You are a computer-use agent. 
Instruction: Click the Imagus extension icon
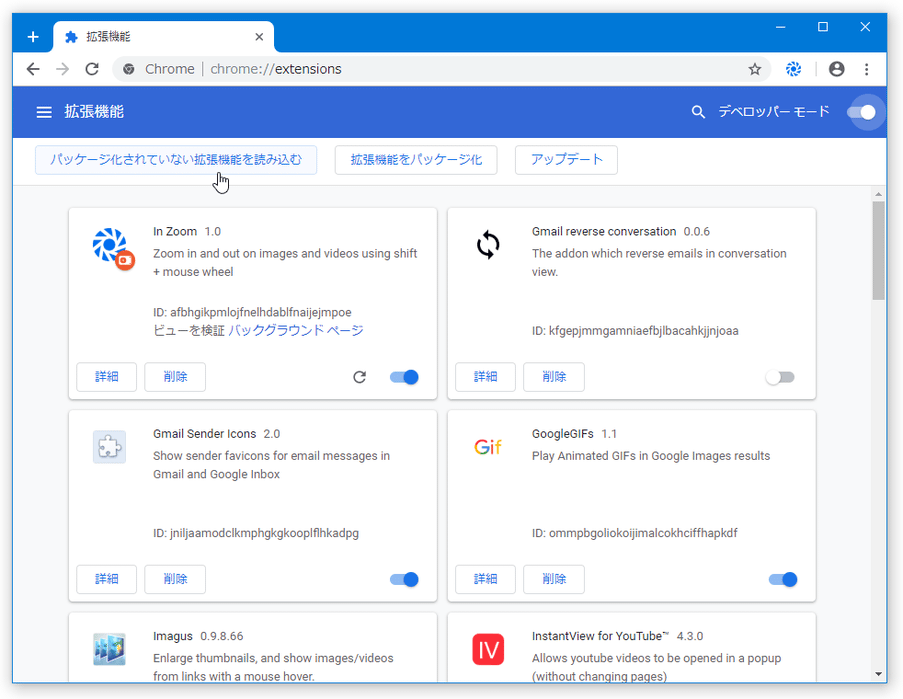pyautogui.click(x=109, y=649)
